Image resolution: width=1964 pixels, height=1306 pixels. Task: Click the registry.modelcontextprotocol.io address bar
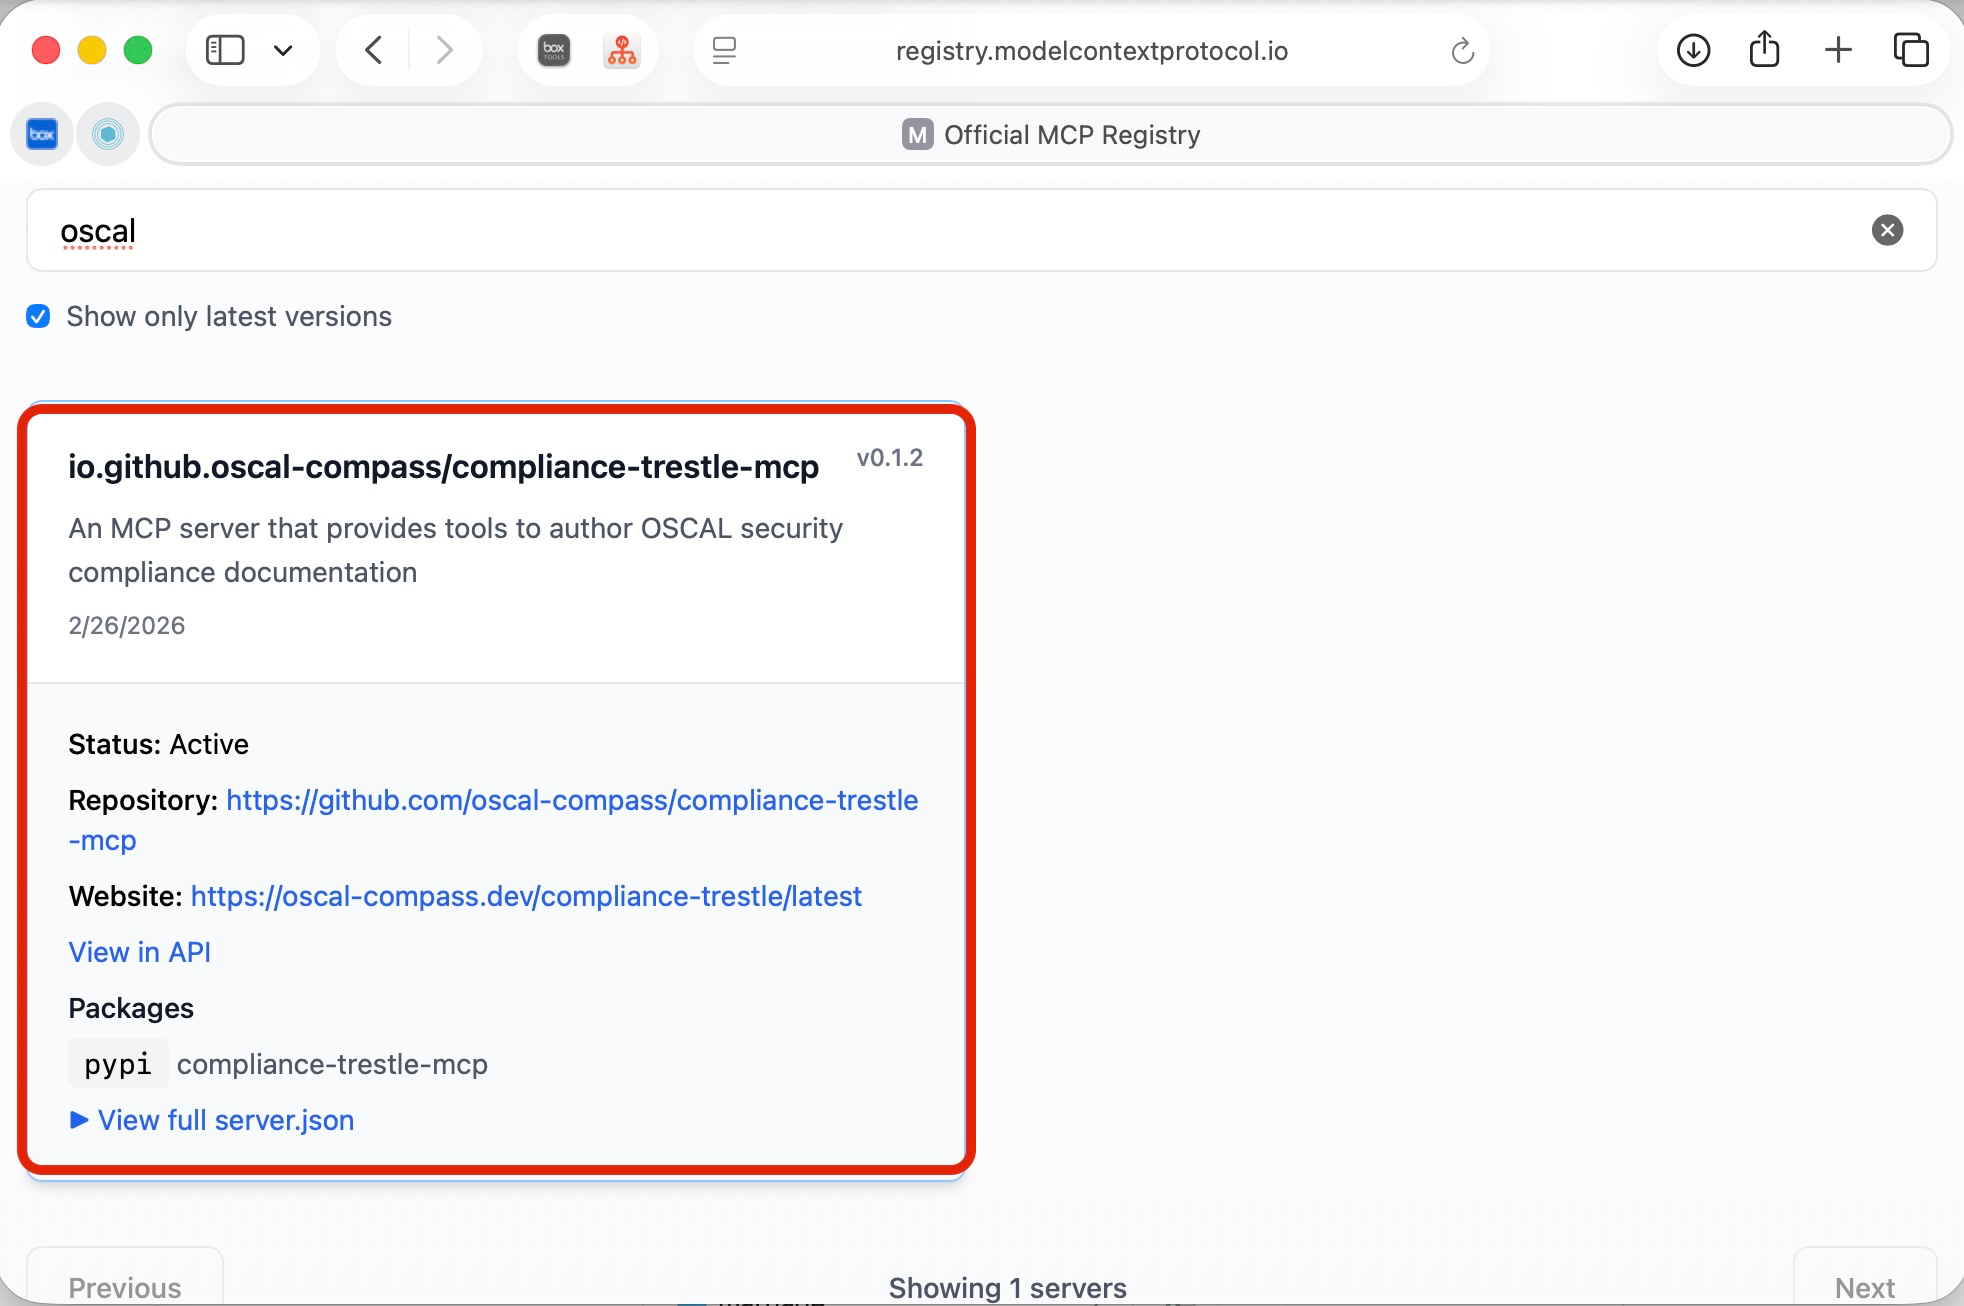[x=1091, y=50]
